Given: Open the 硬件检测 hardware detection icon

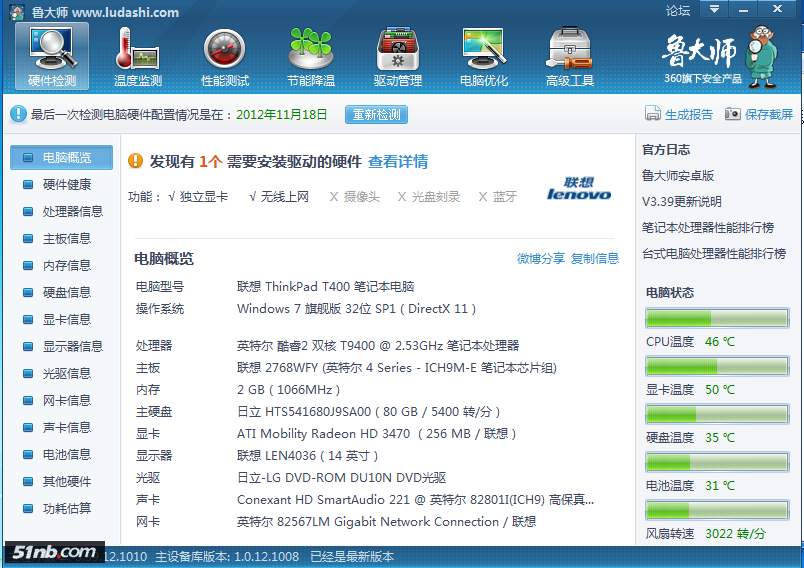Looking at the screenshot, I should click(52, 49).
